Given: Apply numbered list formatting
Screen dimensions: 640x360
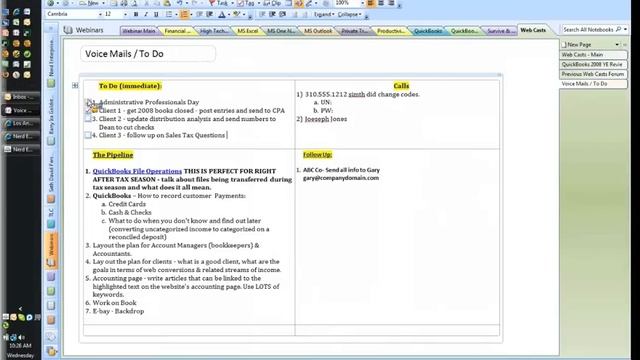Looking at the screenshot, I should (184, 14).
